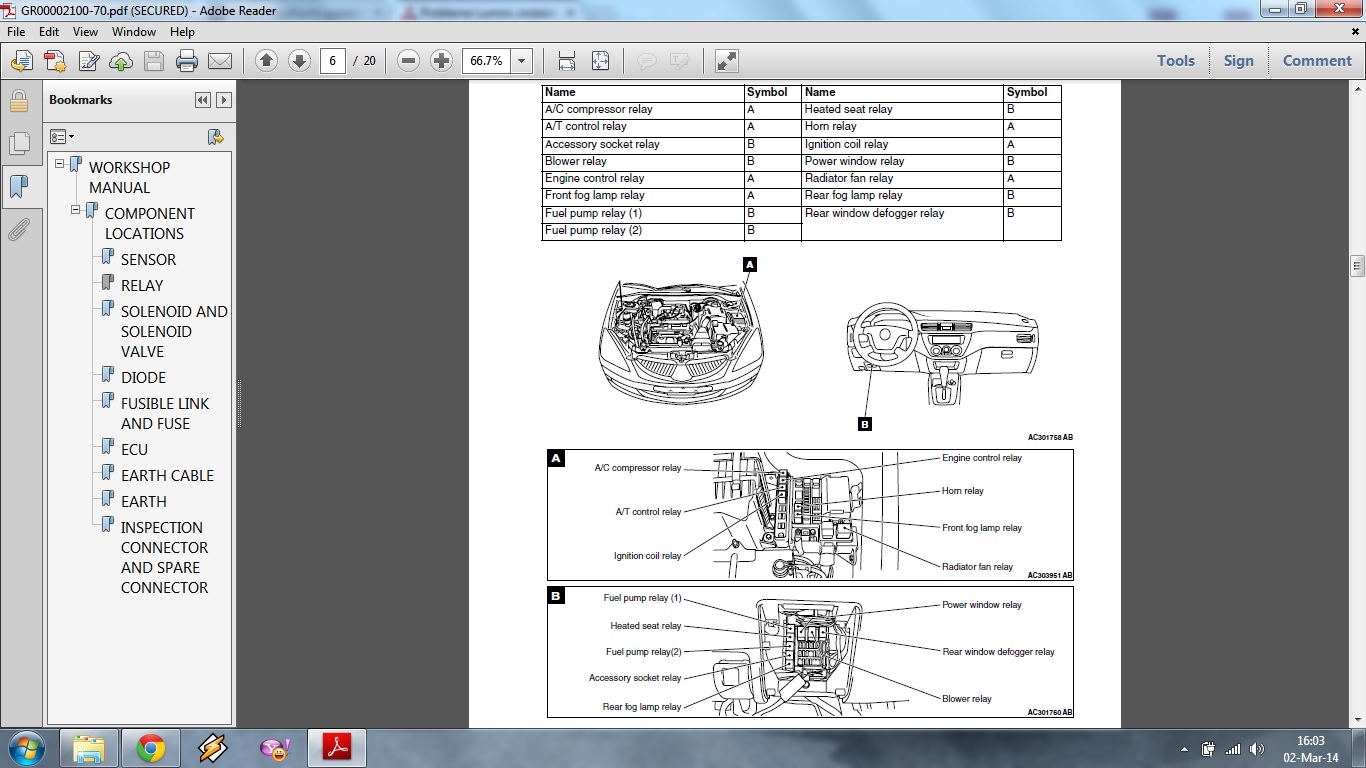Toggle the Bookmarks navigation panel icon

tap(18, 187)
